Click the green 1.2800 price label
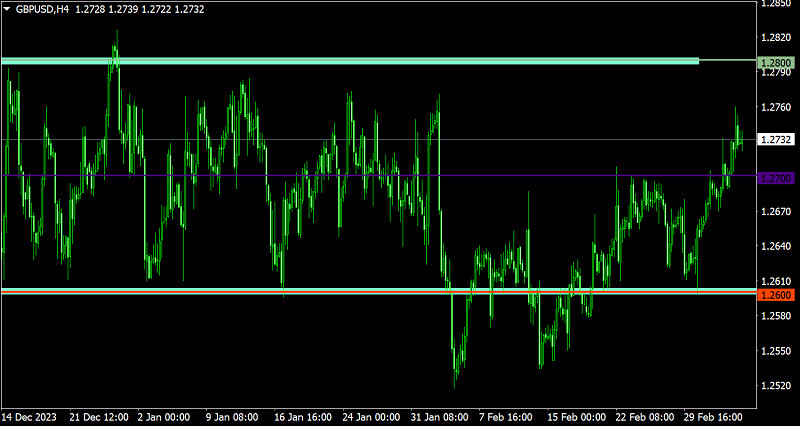The width and height of the screenshot is (800, 426). (x=776, y=63)
